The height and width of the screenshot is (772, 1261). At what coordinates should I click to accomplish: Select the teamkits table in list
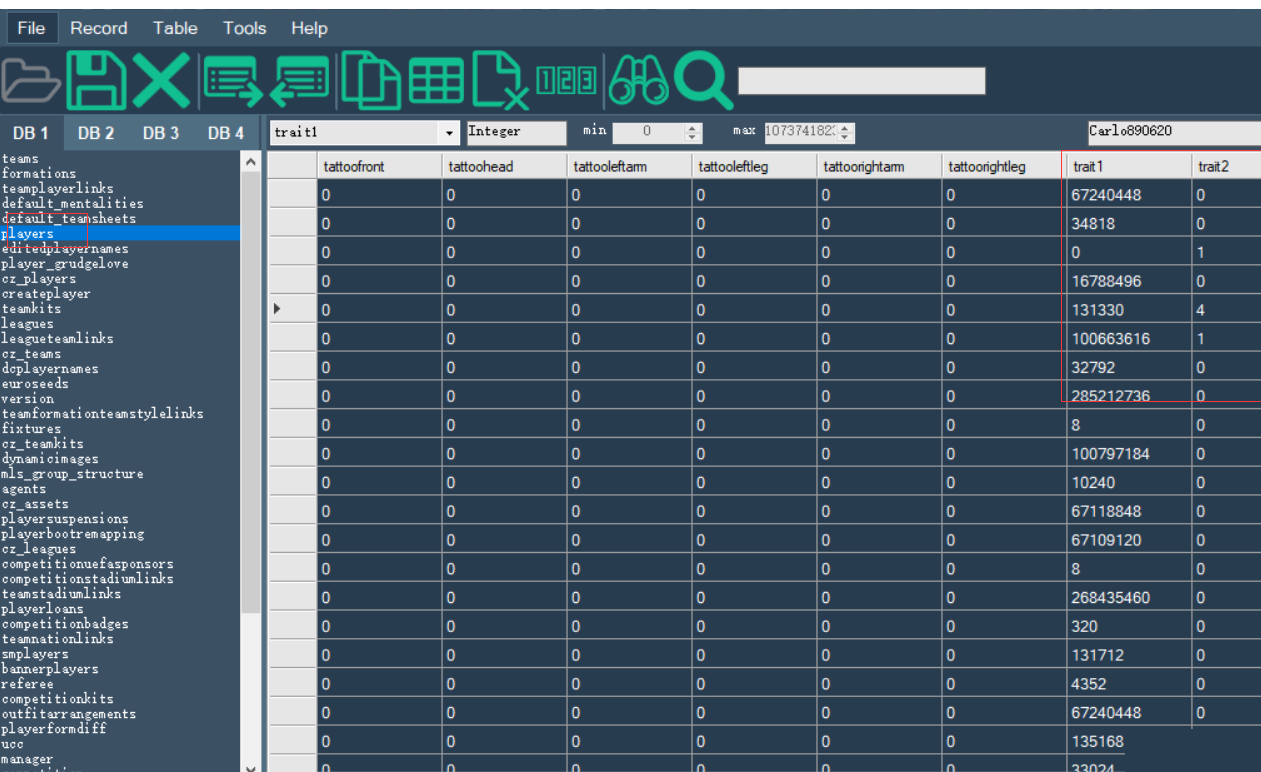tap(31, 309)
